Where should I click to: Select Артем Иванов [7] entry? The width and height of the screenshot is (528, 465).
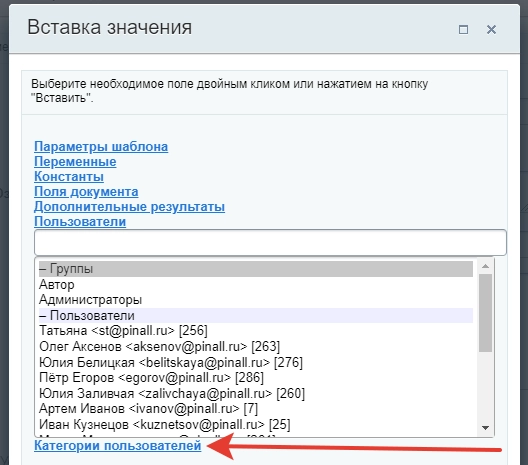coord(256,408)
